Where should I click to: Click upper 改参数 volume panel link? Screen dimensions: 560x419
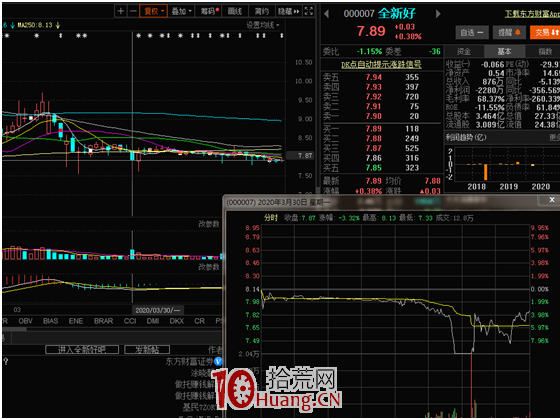(x=209, y=224)
